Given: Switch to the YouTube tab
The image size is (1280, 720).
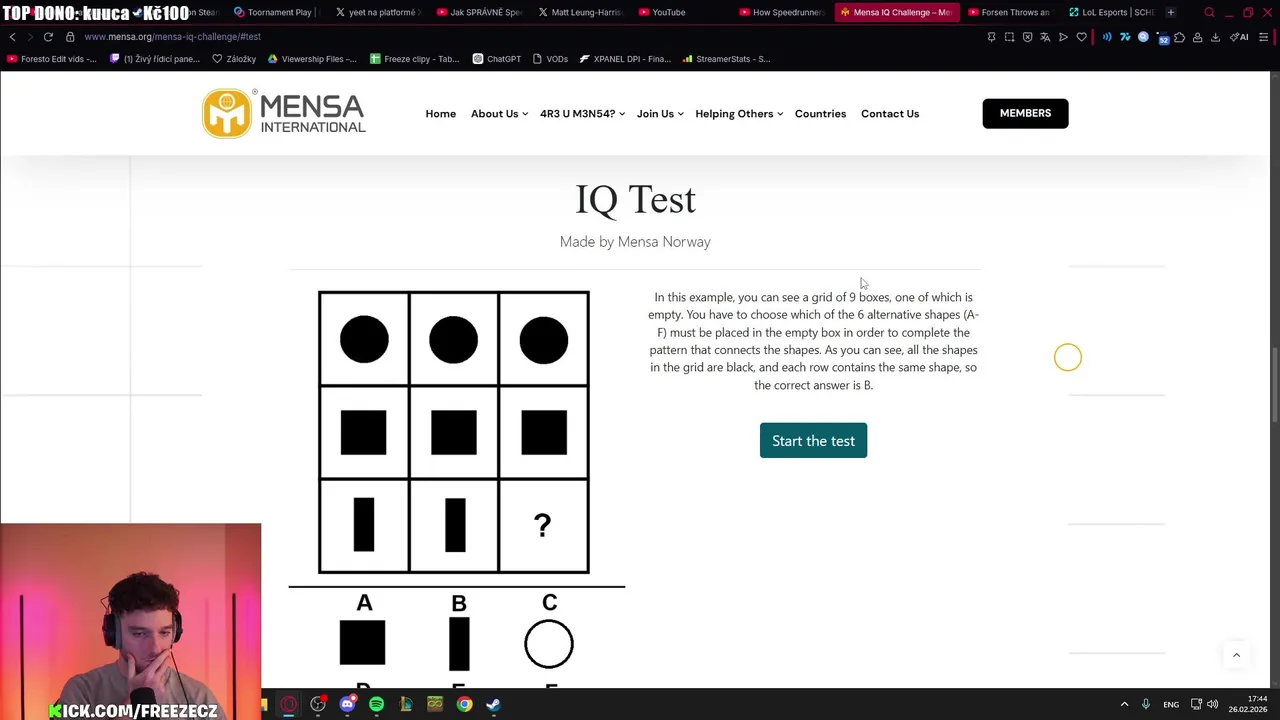Looking at the screenshot, I should [x=661, y=12].
